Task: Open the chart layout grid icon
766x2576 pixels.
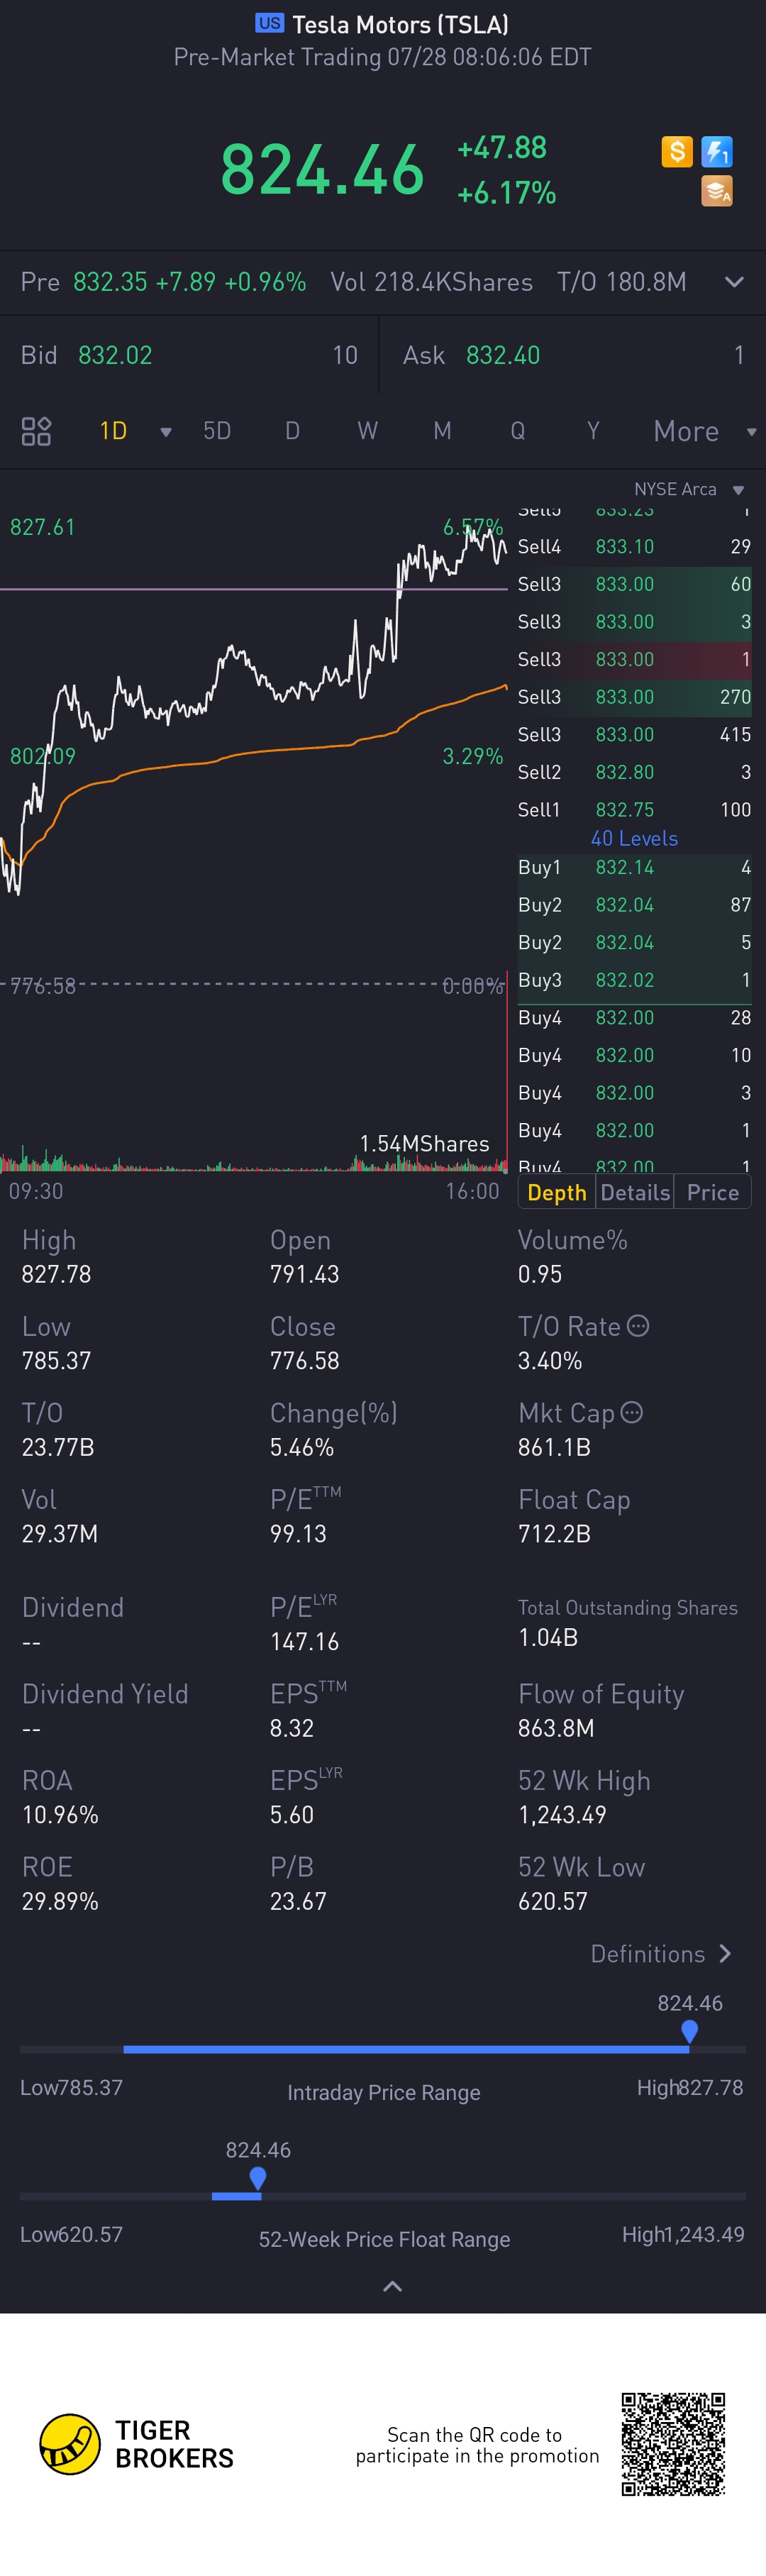Action: [36, 431]
